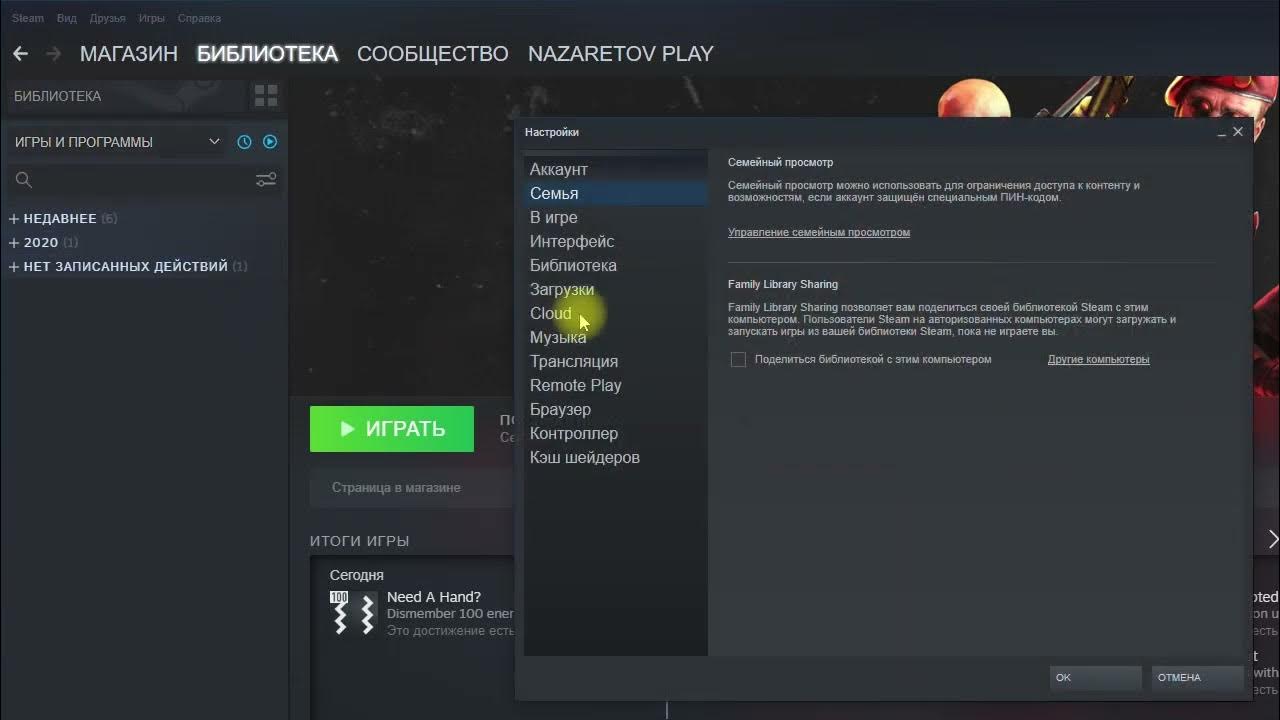Select Библиотека settings category
Screen dimensions: 1280x720
pos(615,265)
